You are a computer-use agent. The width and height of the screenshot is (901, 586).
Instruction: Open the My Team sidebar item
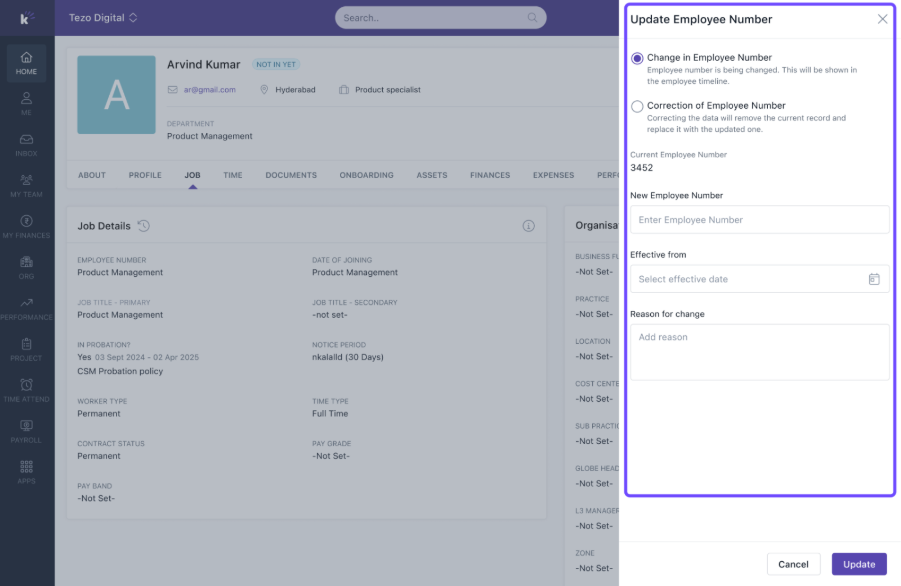click(x=26, y=186)
